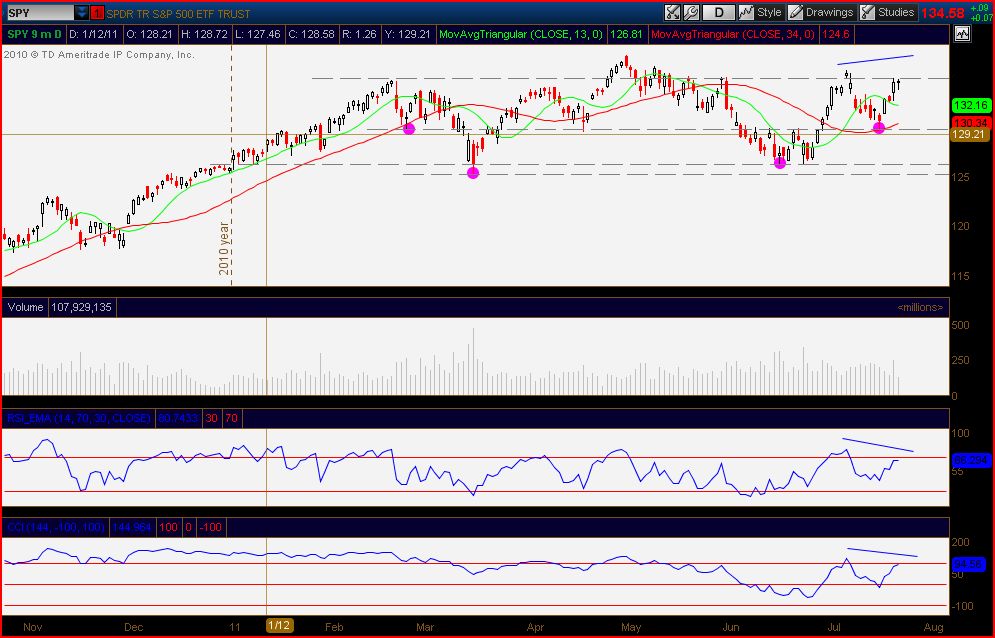Screen dimensions: 995x638
Task: Select the drawing tools icon beside wrench
Action: point(673,12)
